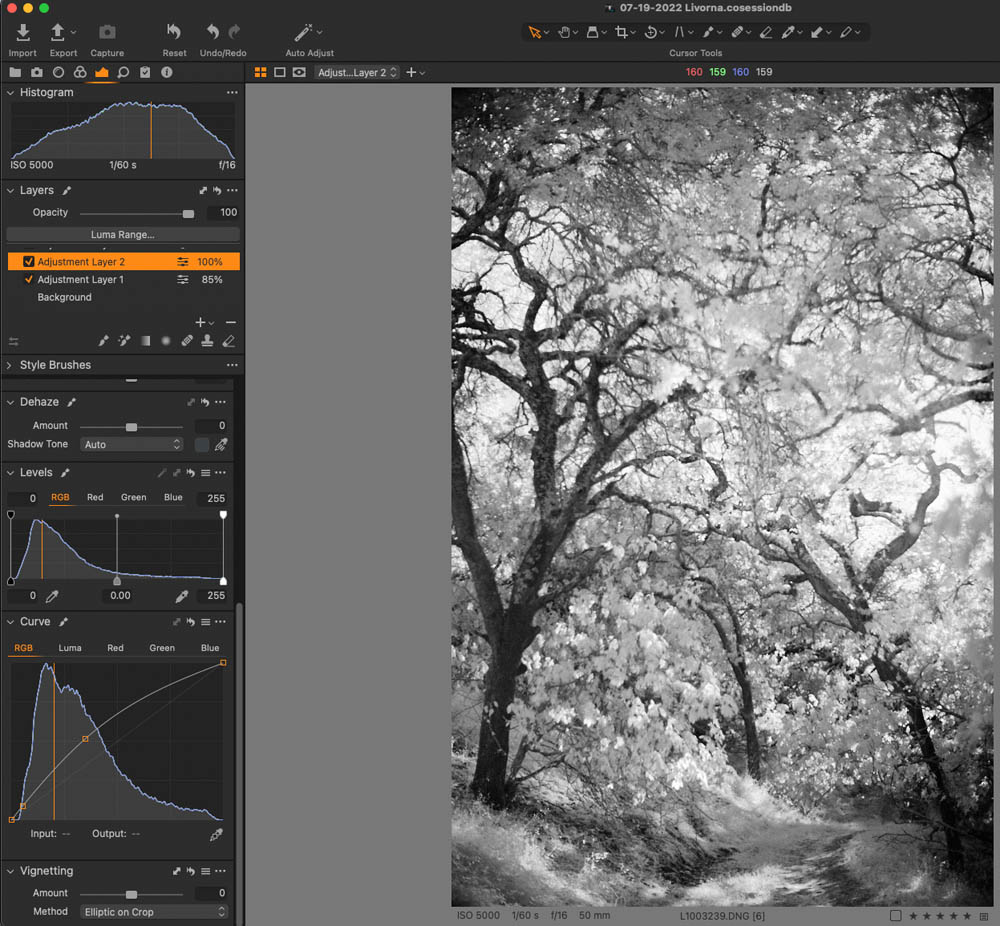Open the Library folder tool tab
The height and width of the screenshot is (926, 1000).
pos(15,72)
